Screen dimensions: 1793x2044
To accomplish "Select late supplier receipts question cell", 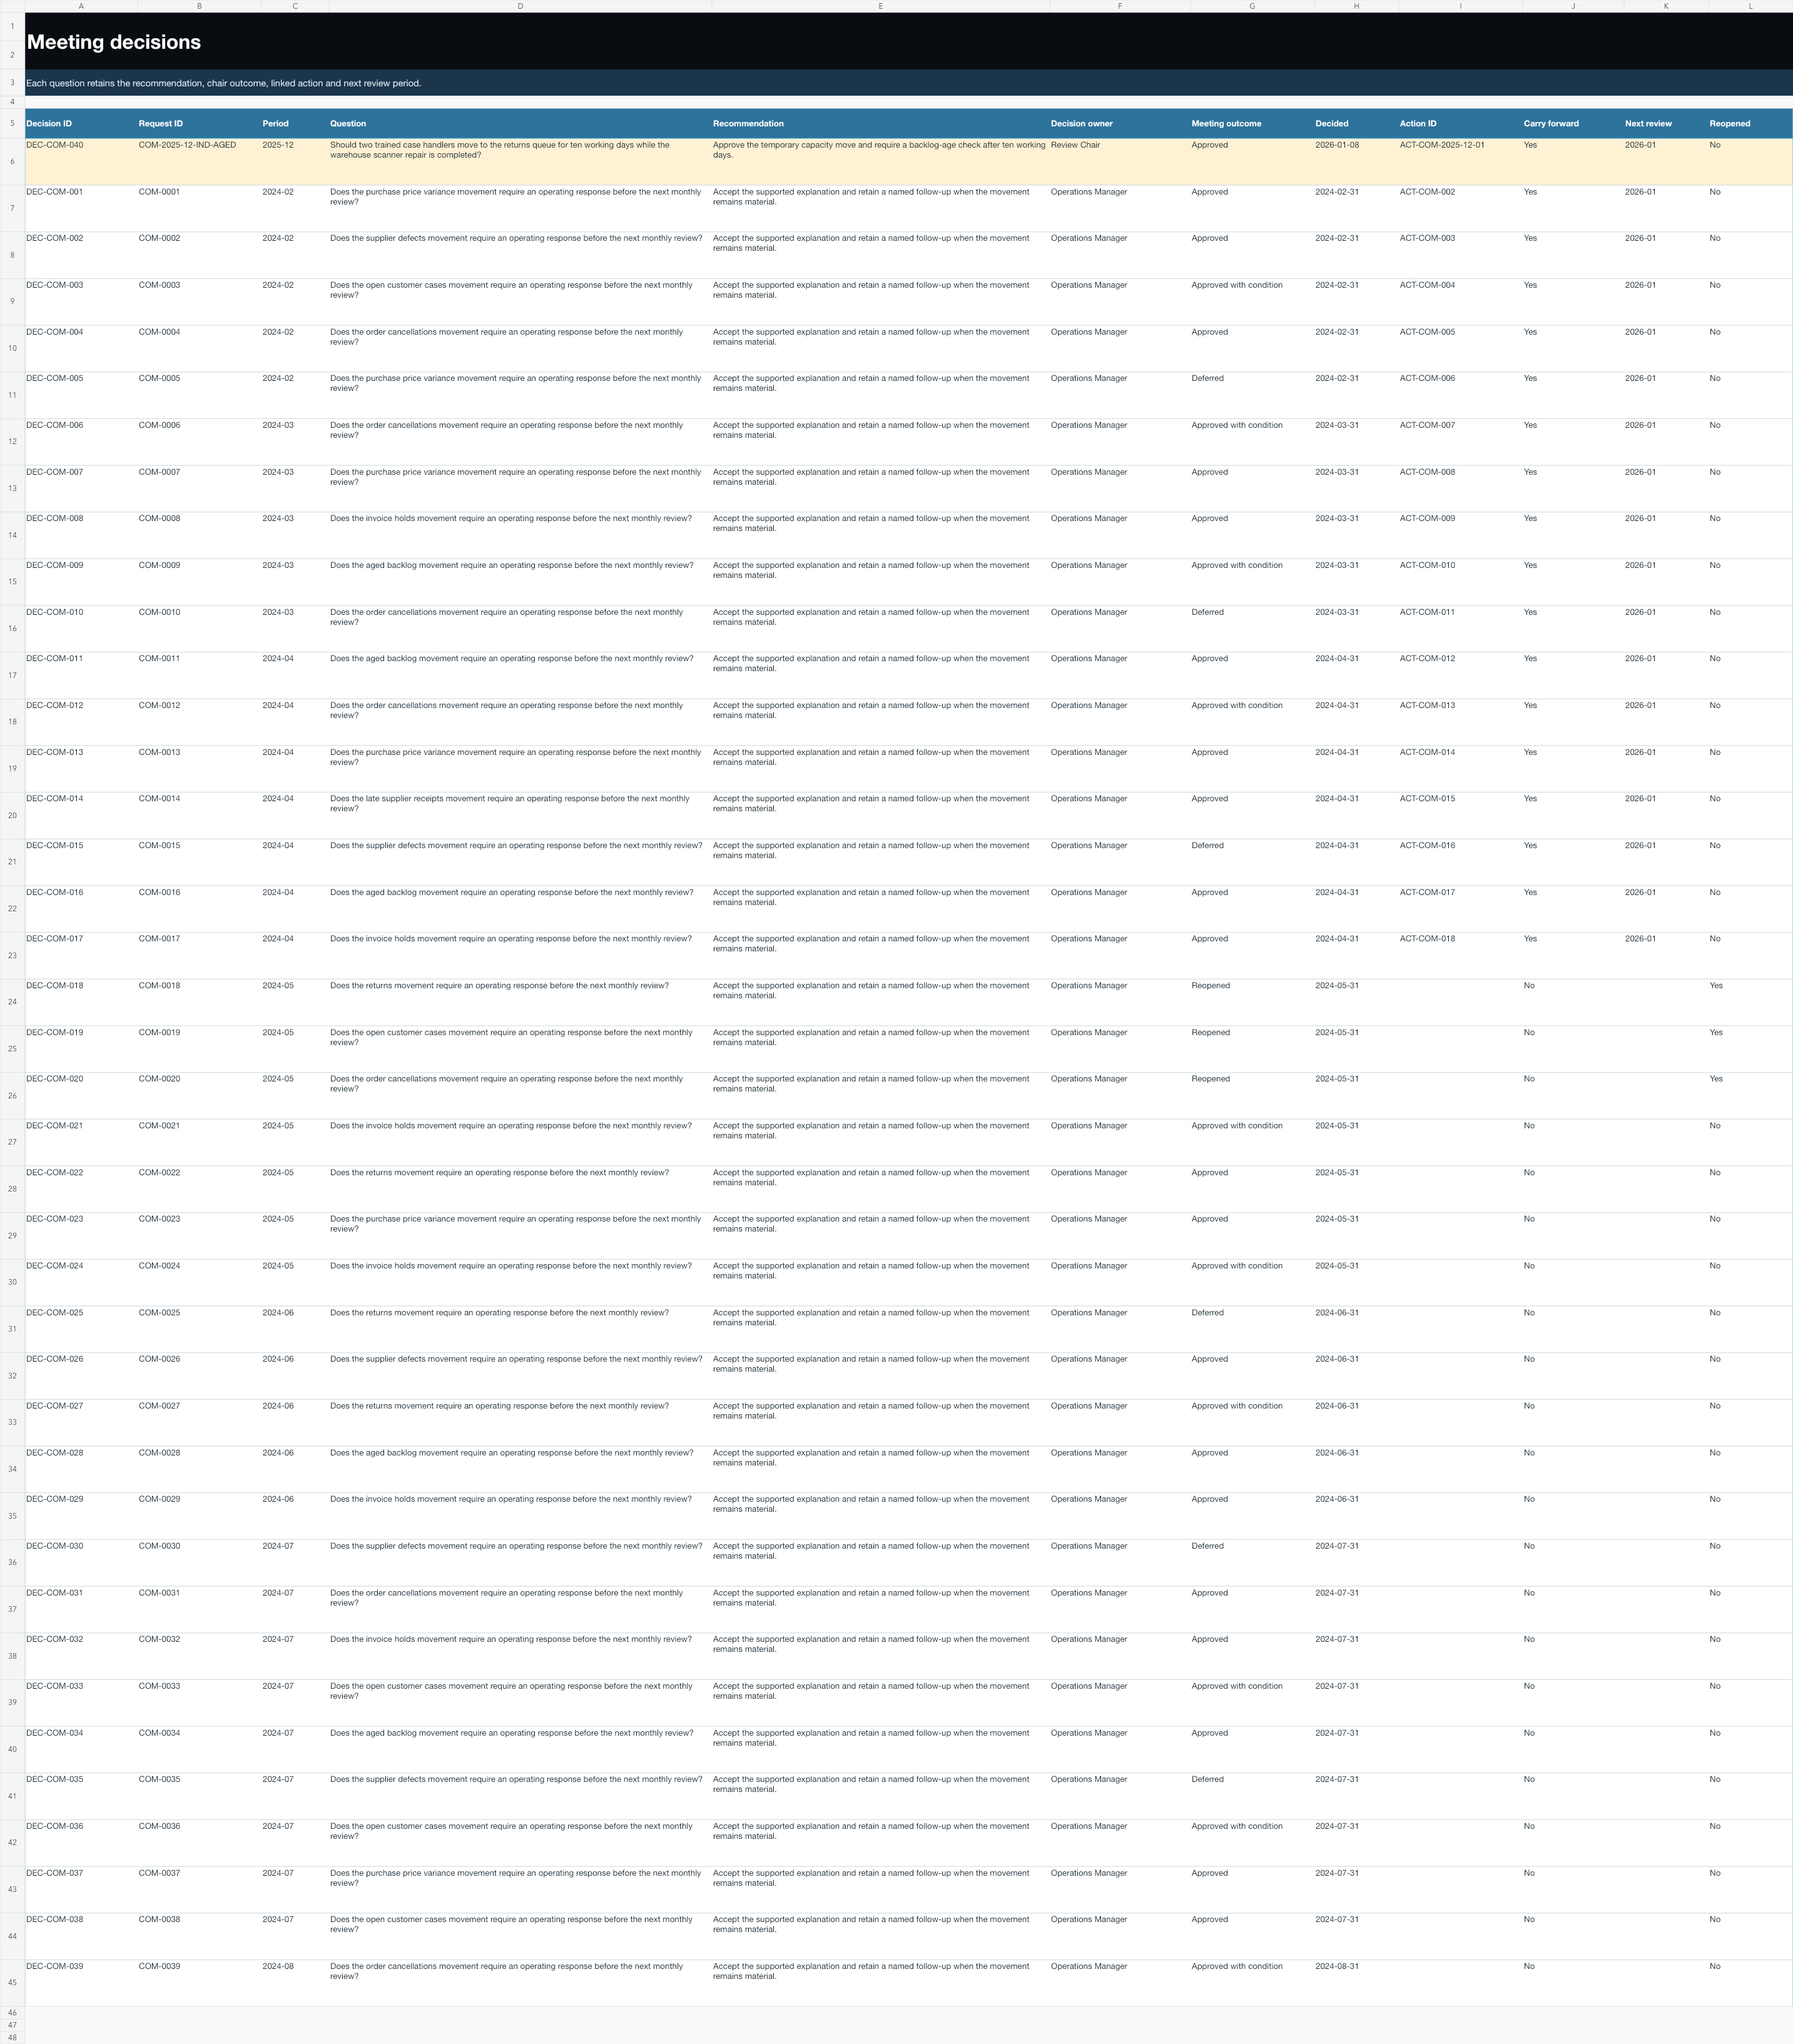I will pos(520,815).
